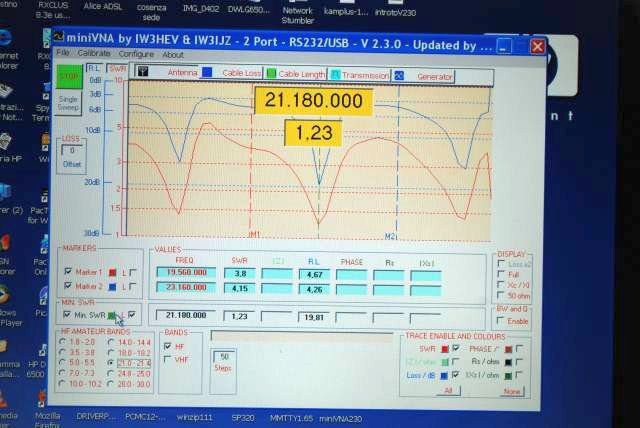The height and width of the screenshot is (428, 640).
Task: Select the SWR scale label
Action: [117, 69]
